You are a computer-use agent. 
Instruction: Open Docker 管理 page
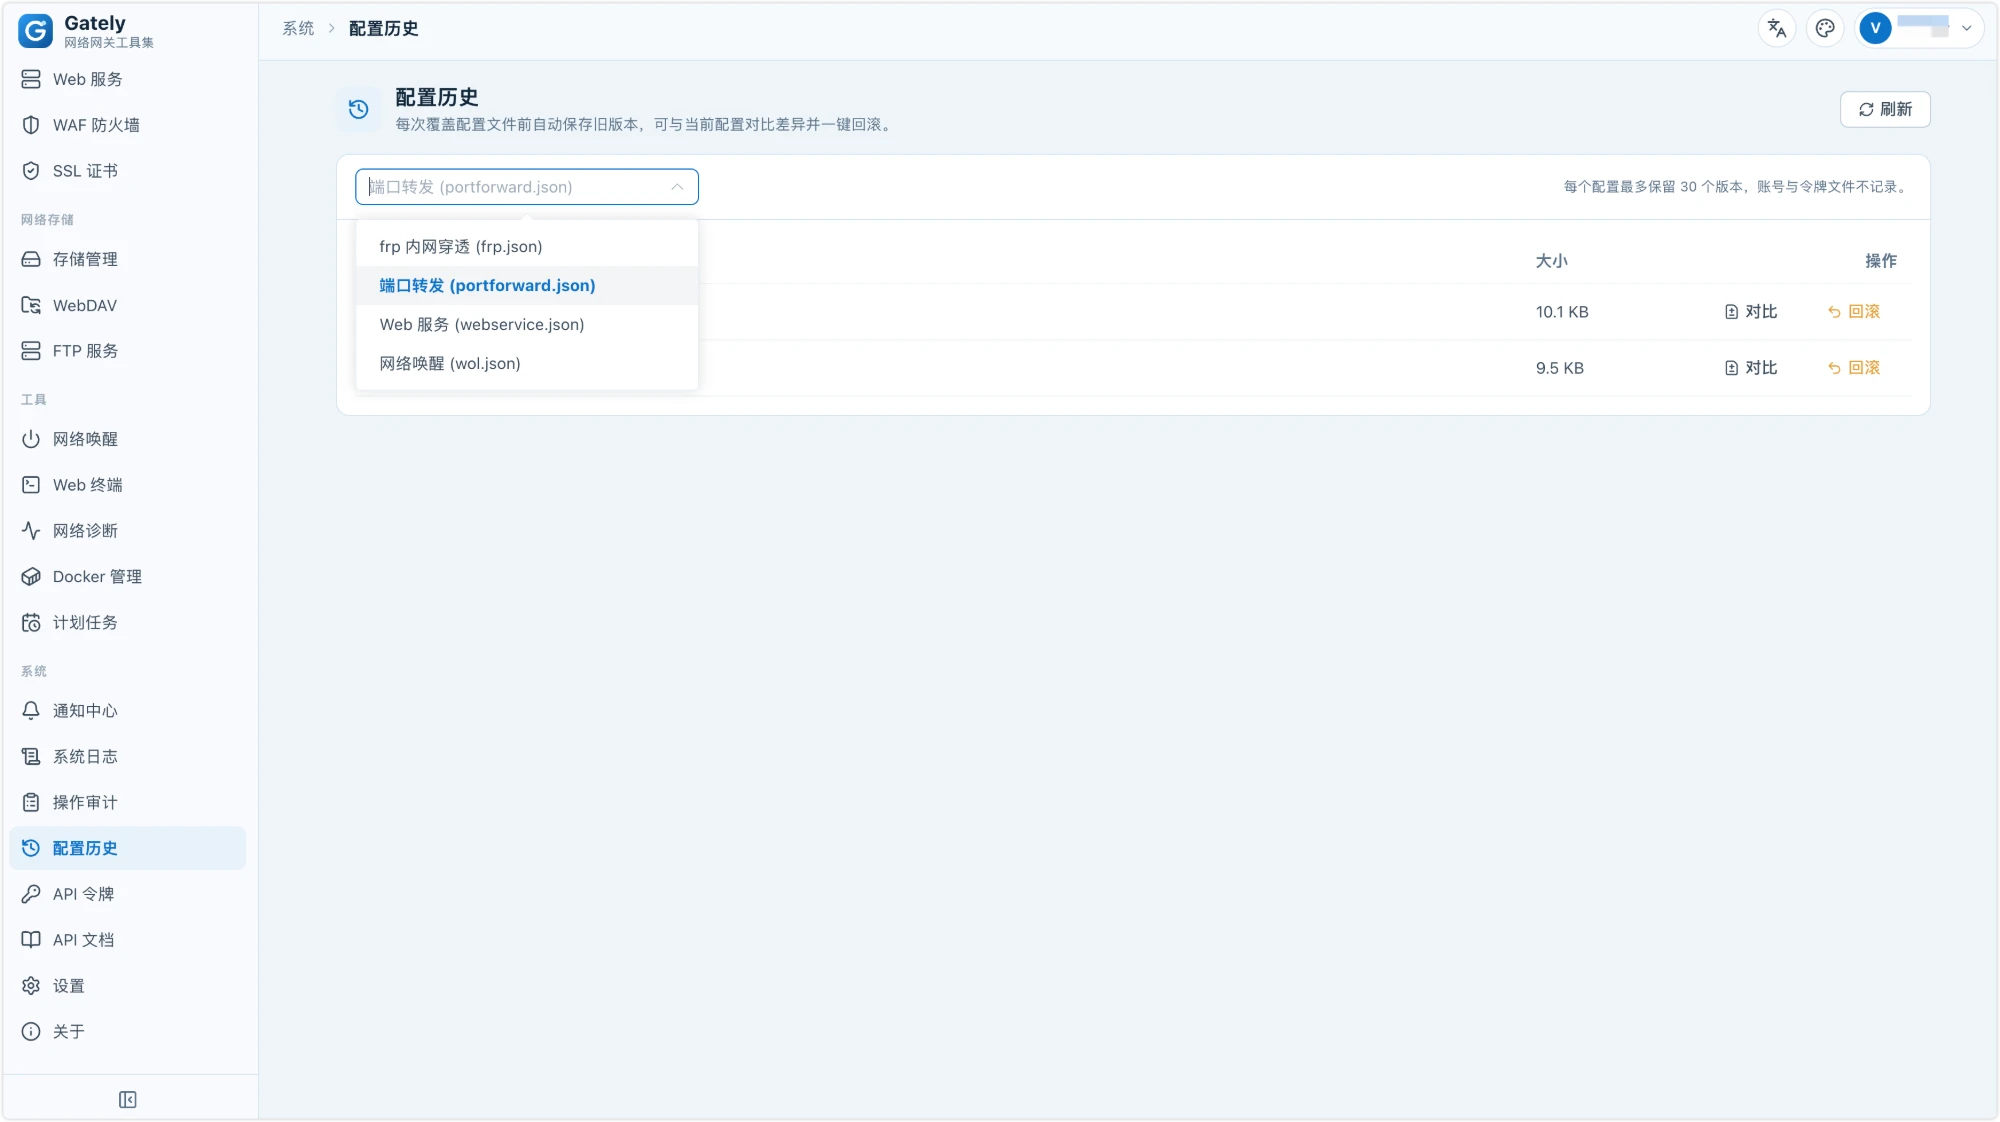point(127,577)
